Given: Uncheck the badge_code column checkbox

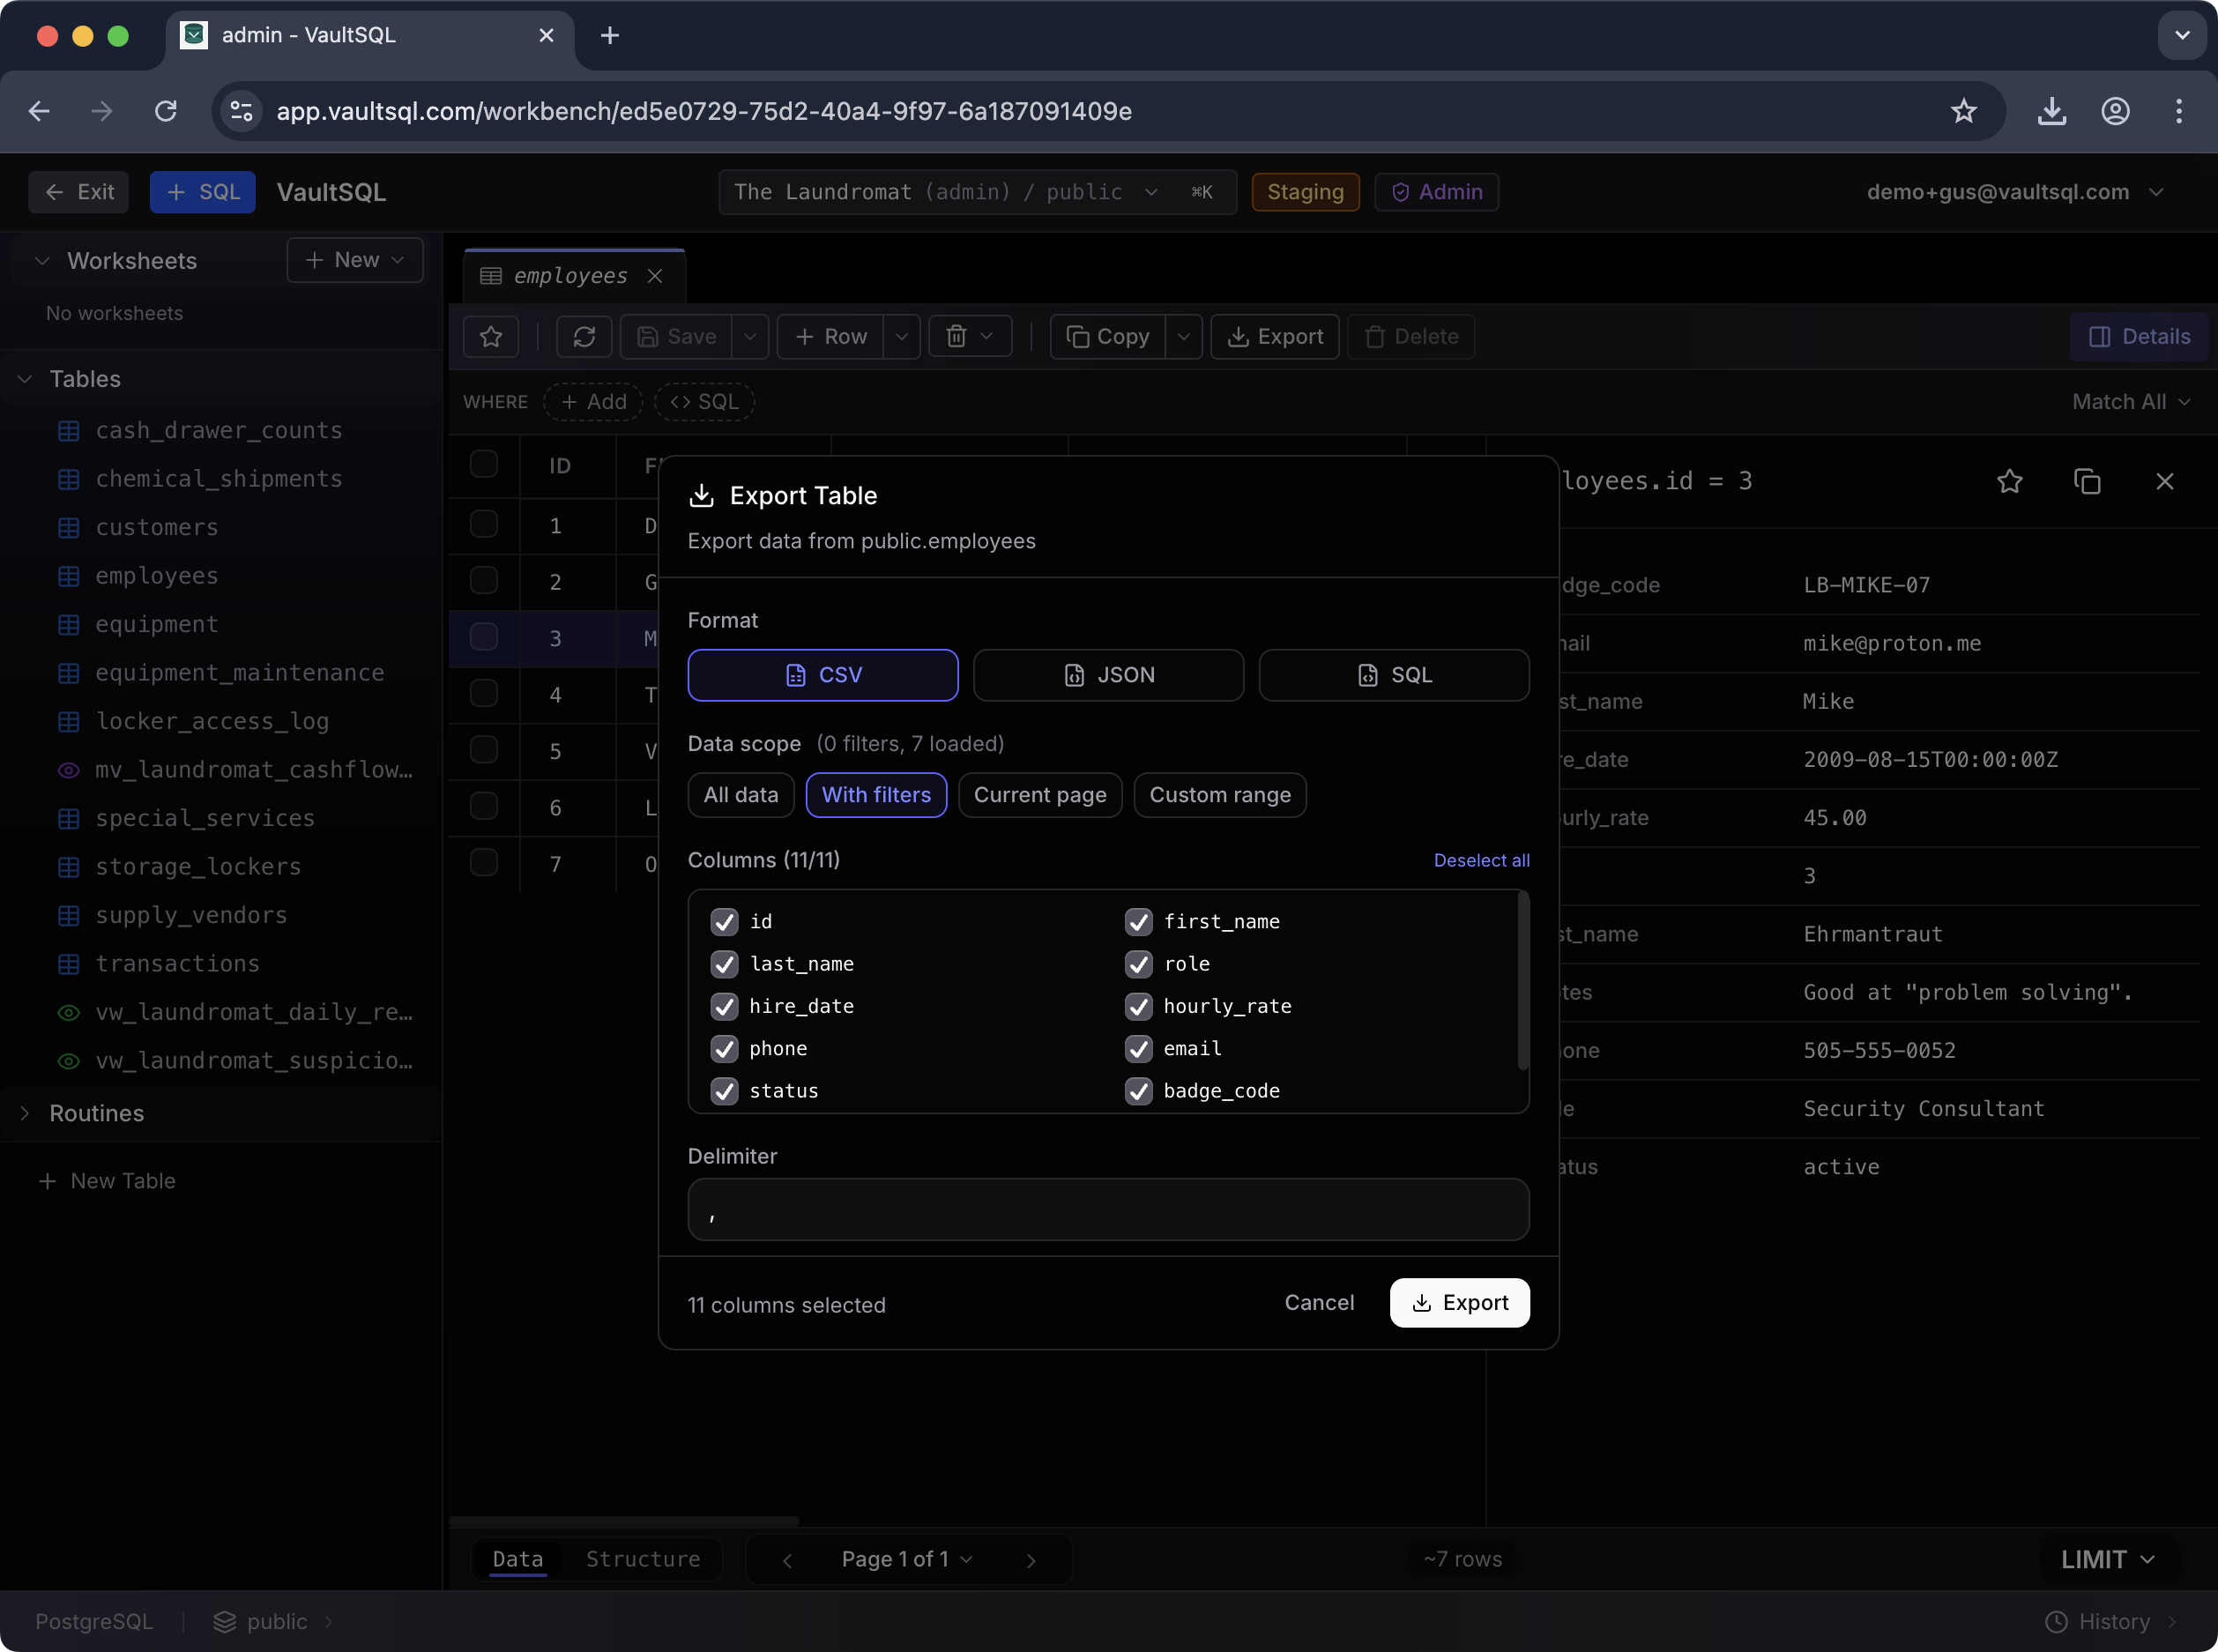Looking at the screenshot, I should point(1138,1092).
